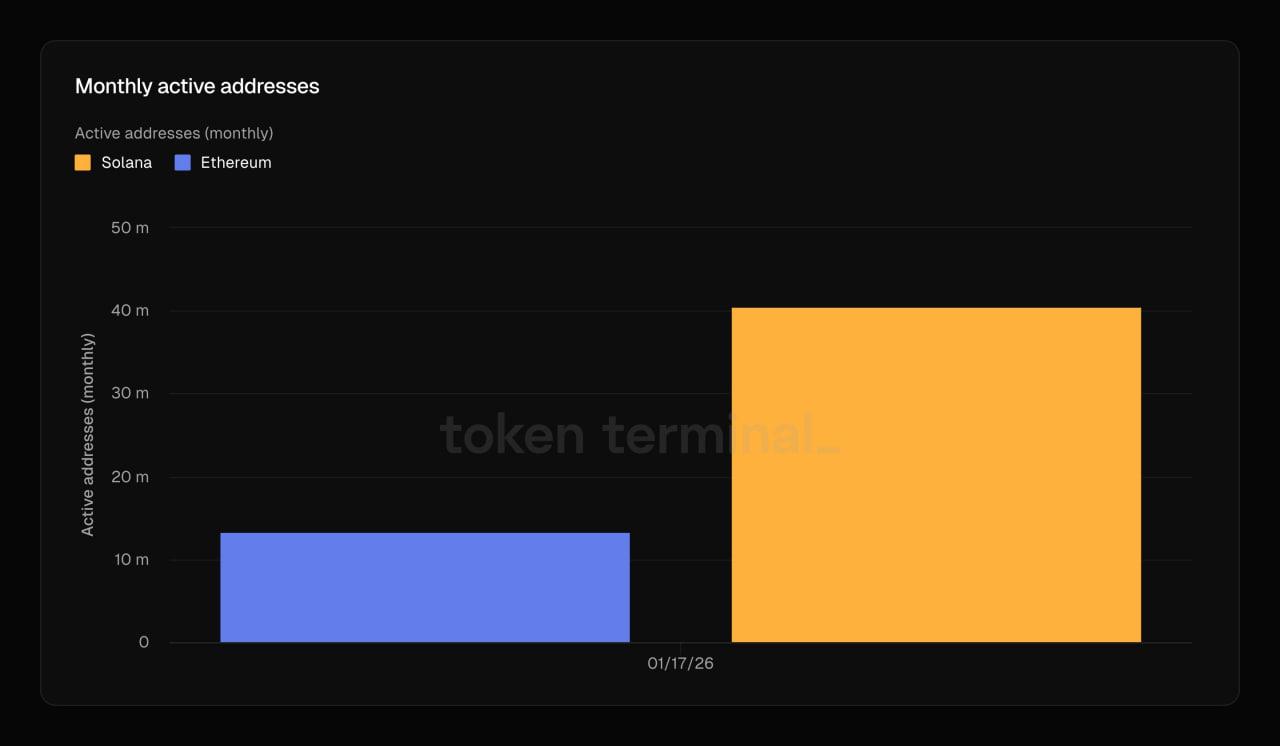The width and height of the screenshot is (1280, 746).
Task: Click the 10 m axis label
Action: [130, 559]
